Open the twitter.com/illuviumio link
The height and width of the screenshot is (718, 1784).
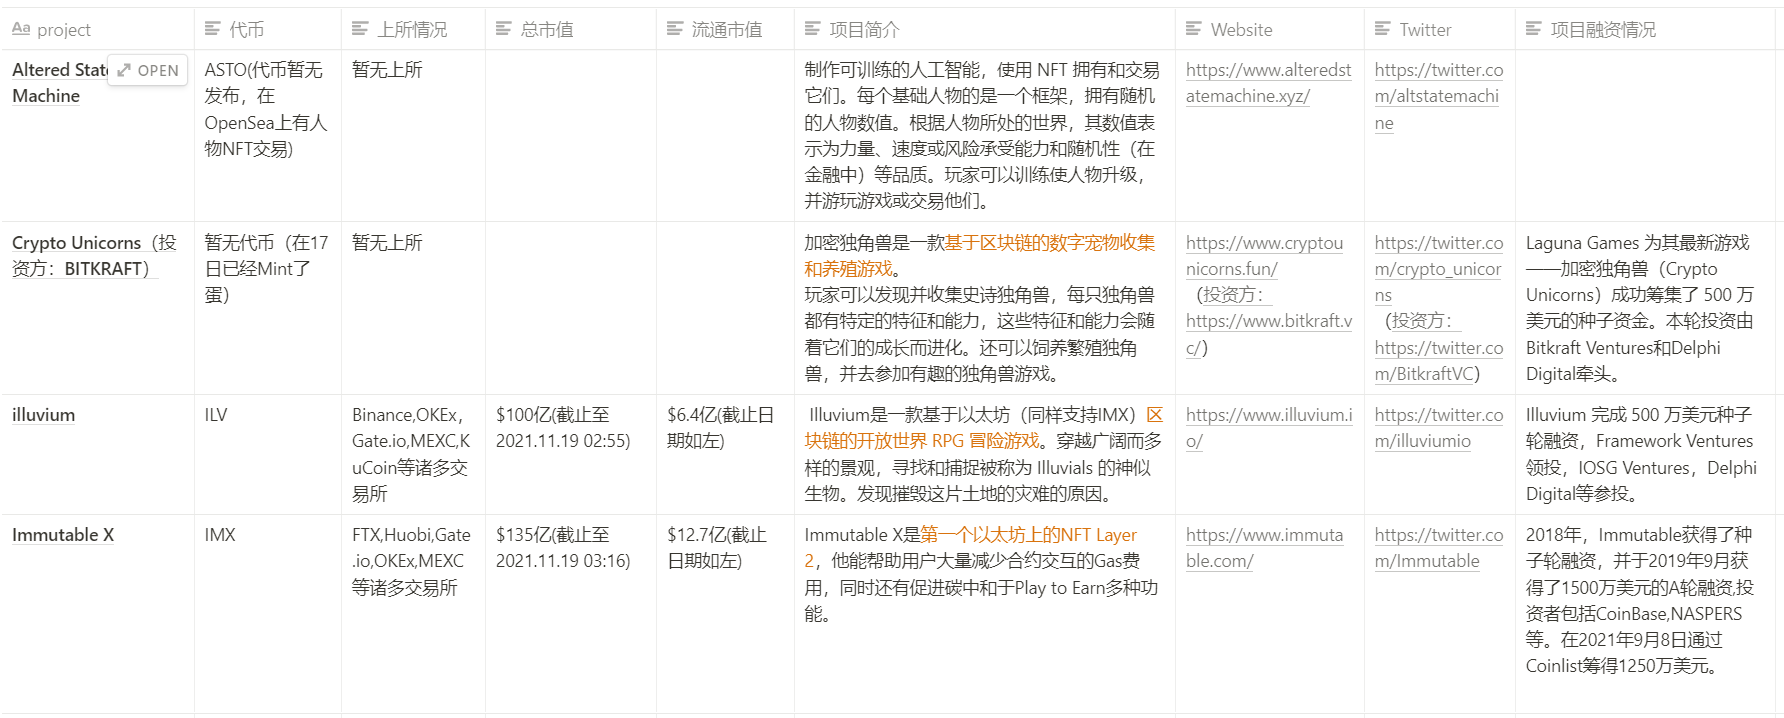point(1438,428)
